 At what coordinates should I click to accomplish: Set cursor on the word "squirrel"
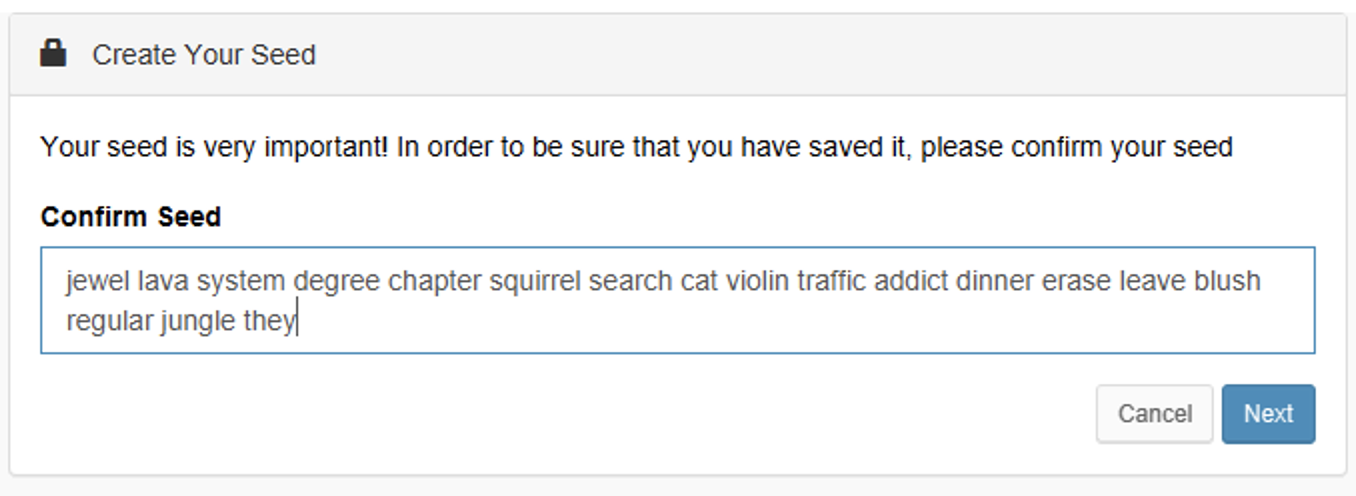(534, 281)
